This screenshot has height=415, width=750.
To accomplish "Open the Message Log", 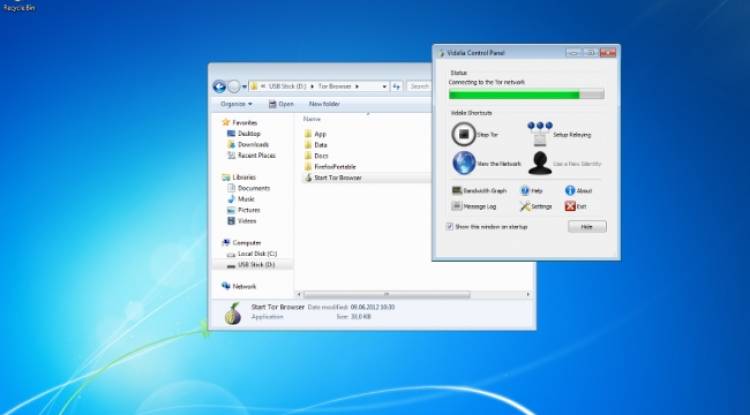I will click(474, 206).
